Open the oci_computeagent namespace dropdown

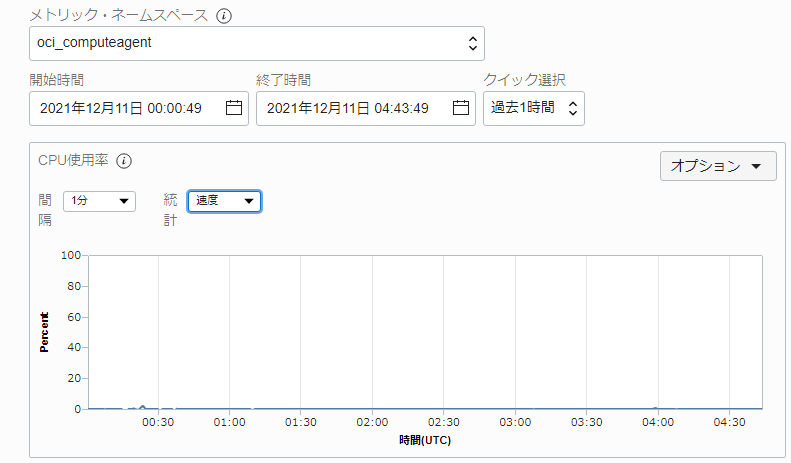pyautogui.click(x=257, y=43)
